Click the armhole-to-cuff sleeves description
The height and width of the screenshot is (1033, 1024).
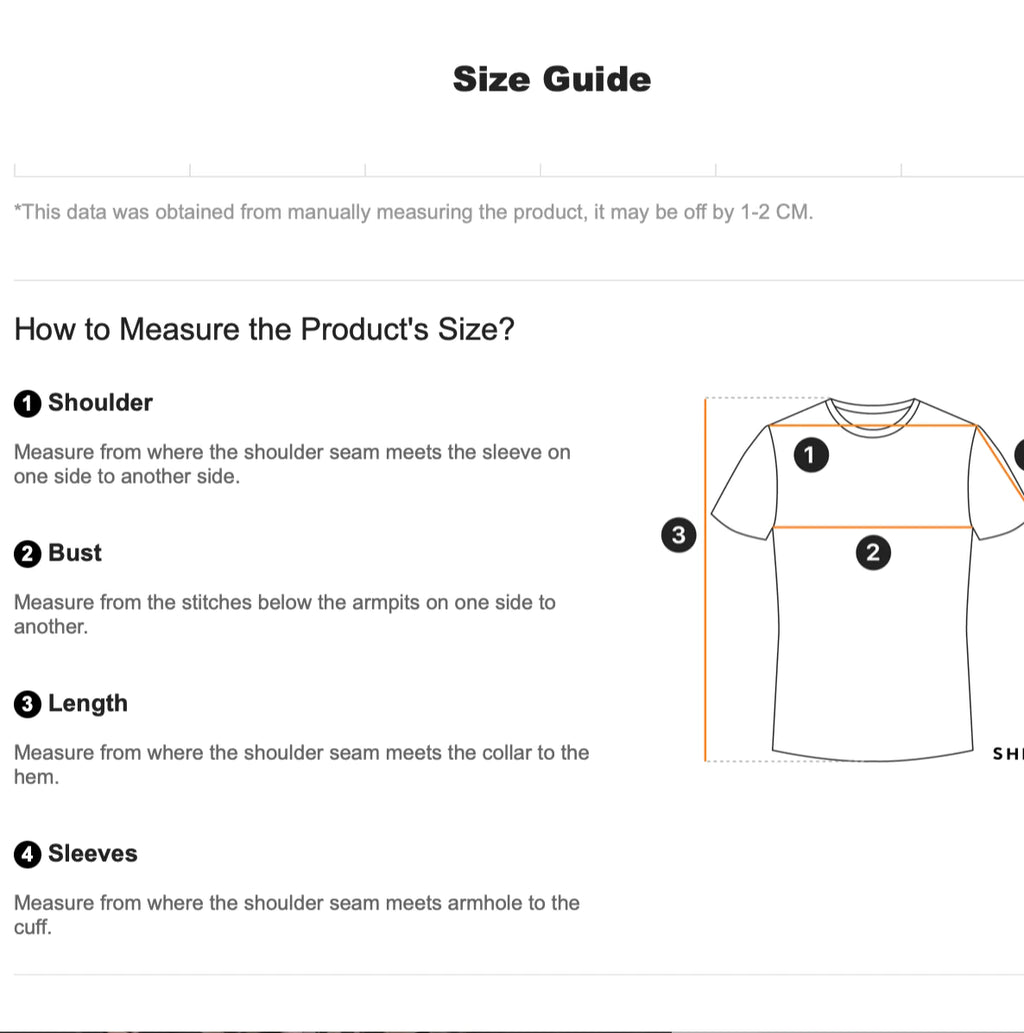pyautogui.click(x=296, y=914)
